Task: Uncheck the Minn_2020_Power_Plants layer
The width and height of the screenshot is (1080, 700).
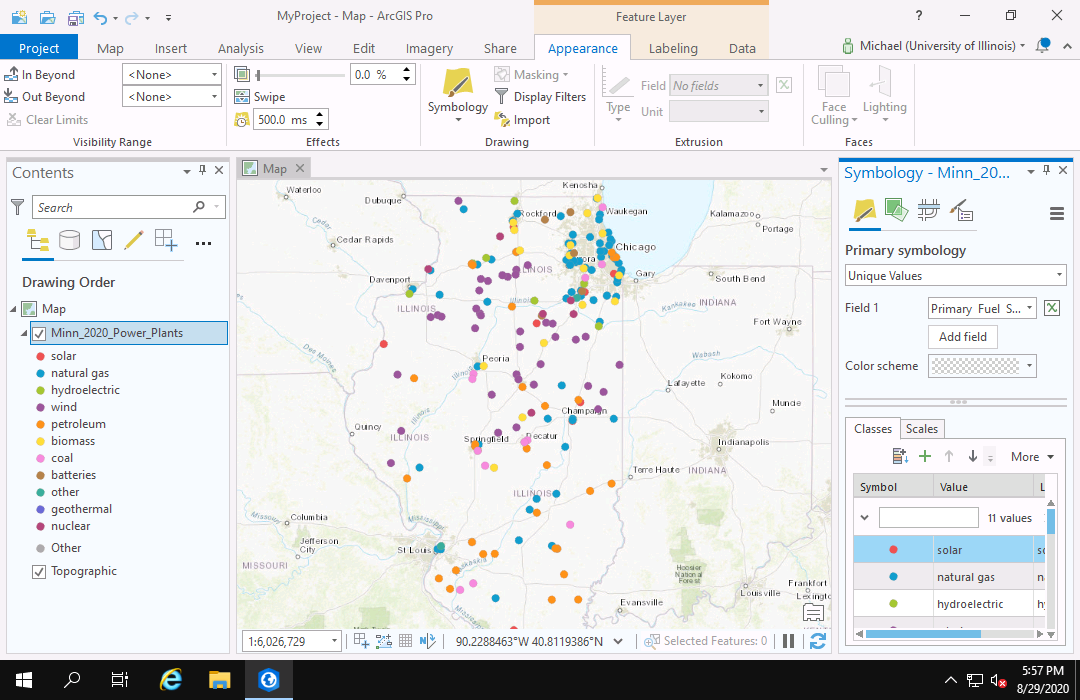Action: point(39,333)
